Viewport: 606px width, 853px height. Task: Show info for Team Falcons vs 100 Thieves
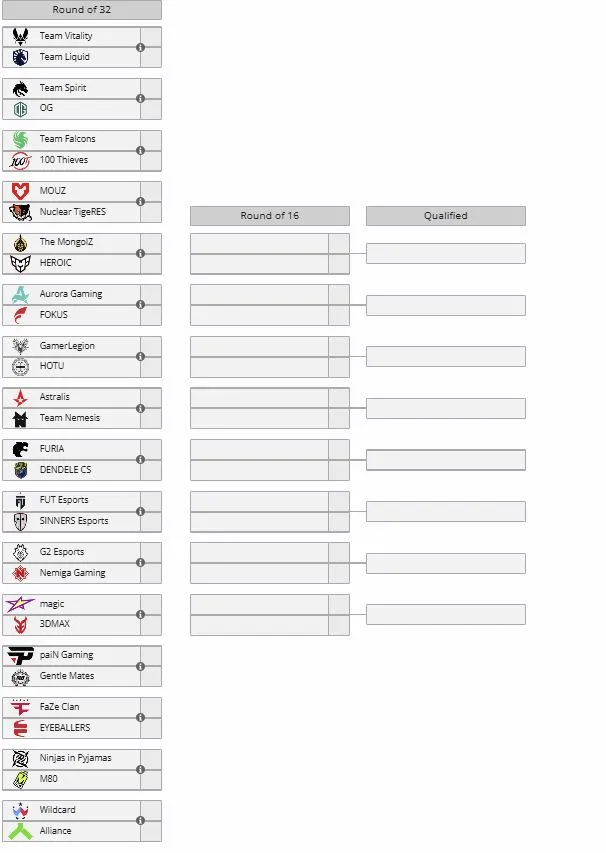point(140,150)
